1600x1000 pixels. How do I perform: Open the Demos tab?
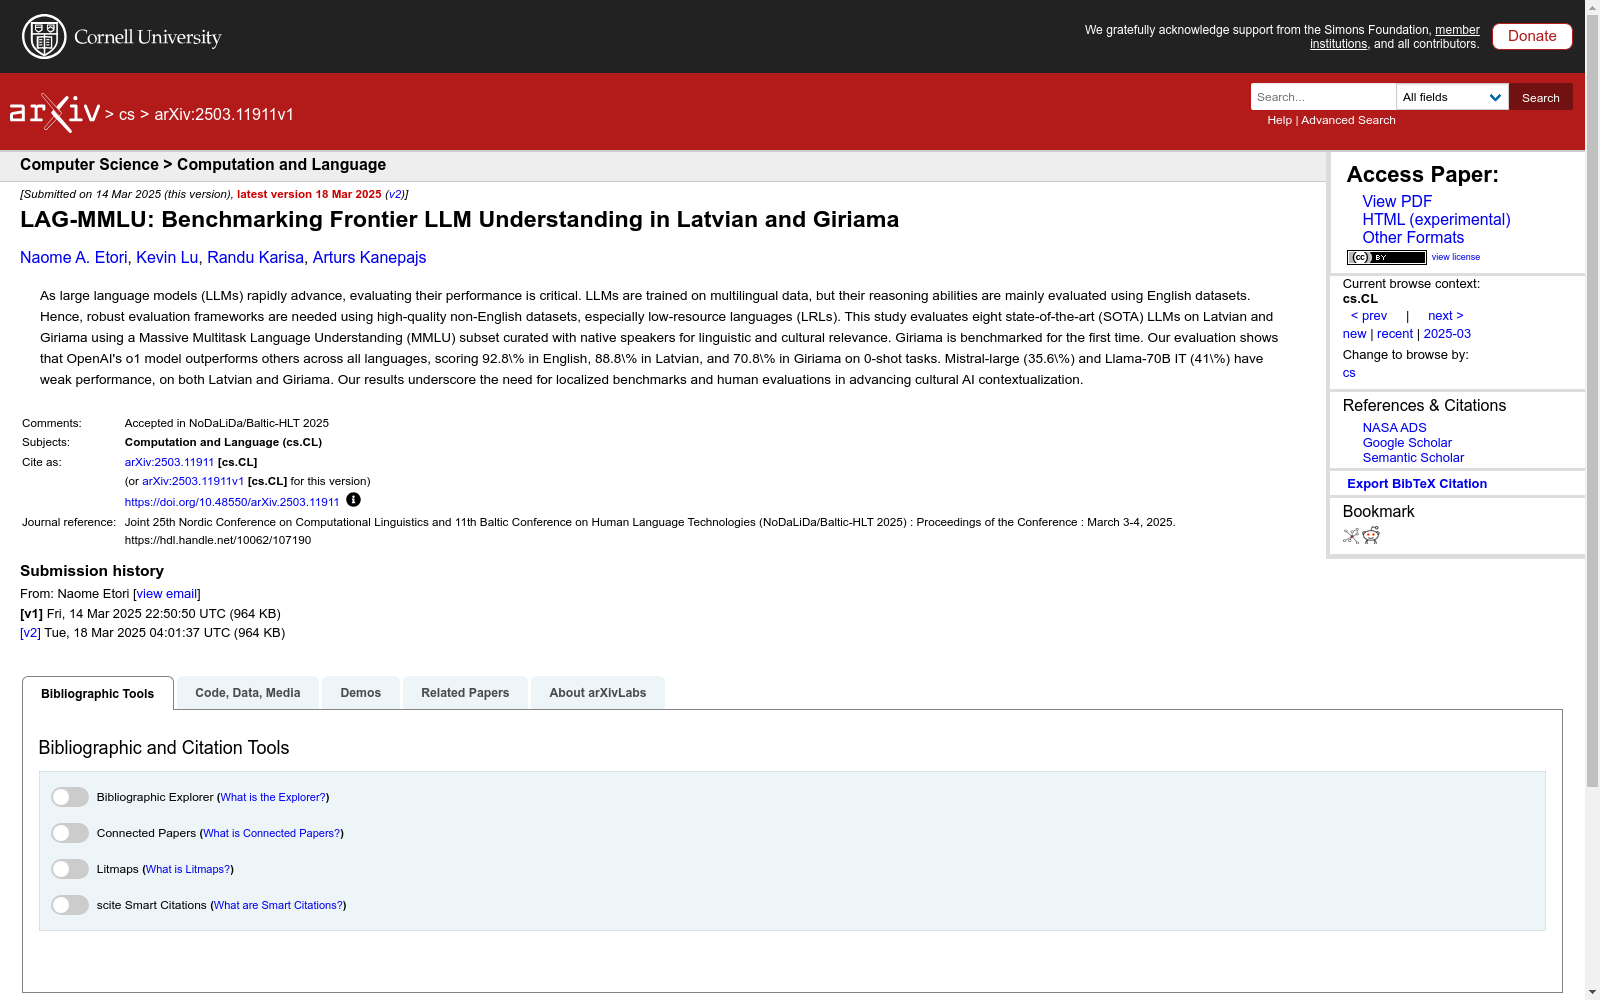point(361,693)
